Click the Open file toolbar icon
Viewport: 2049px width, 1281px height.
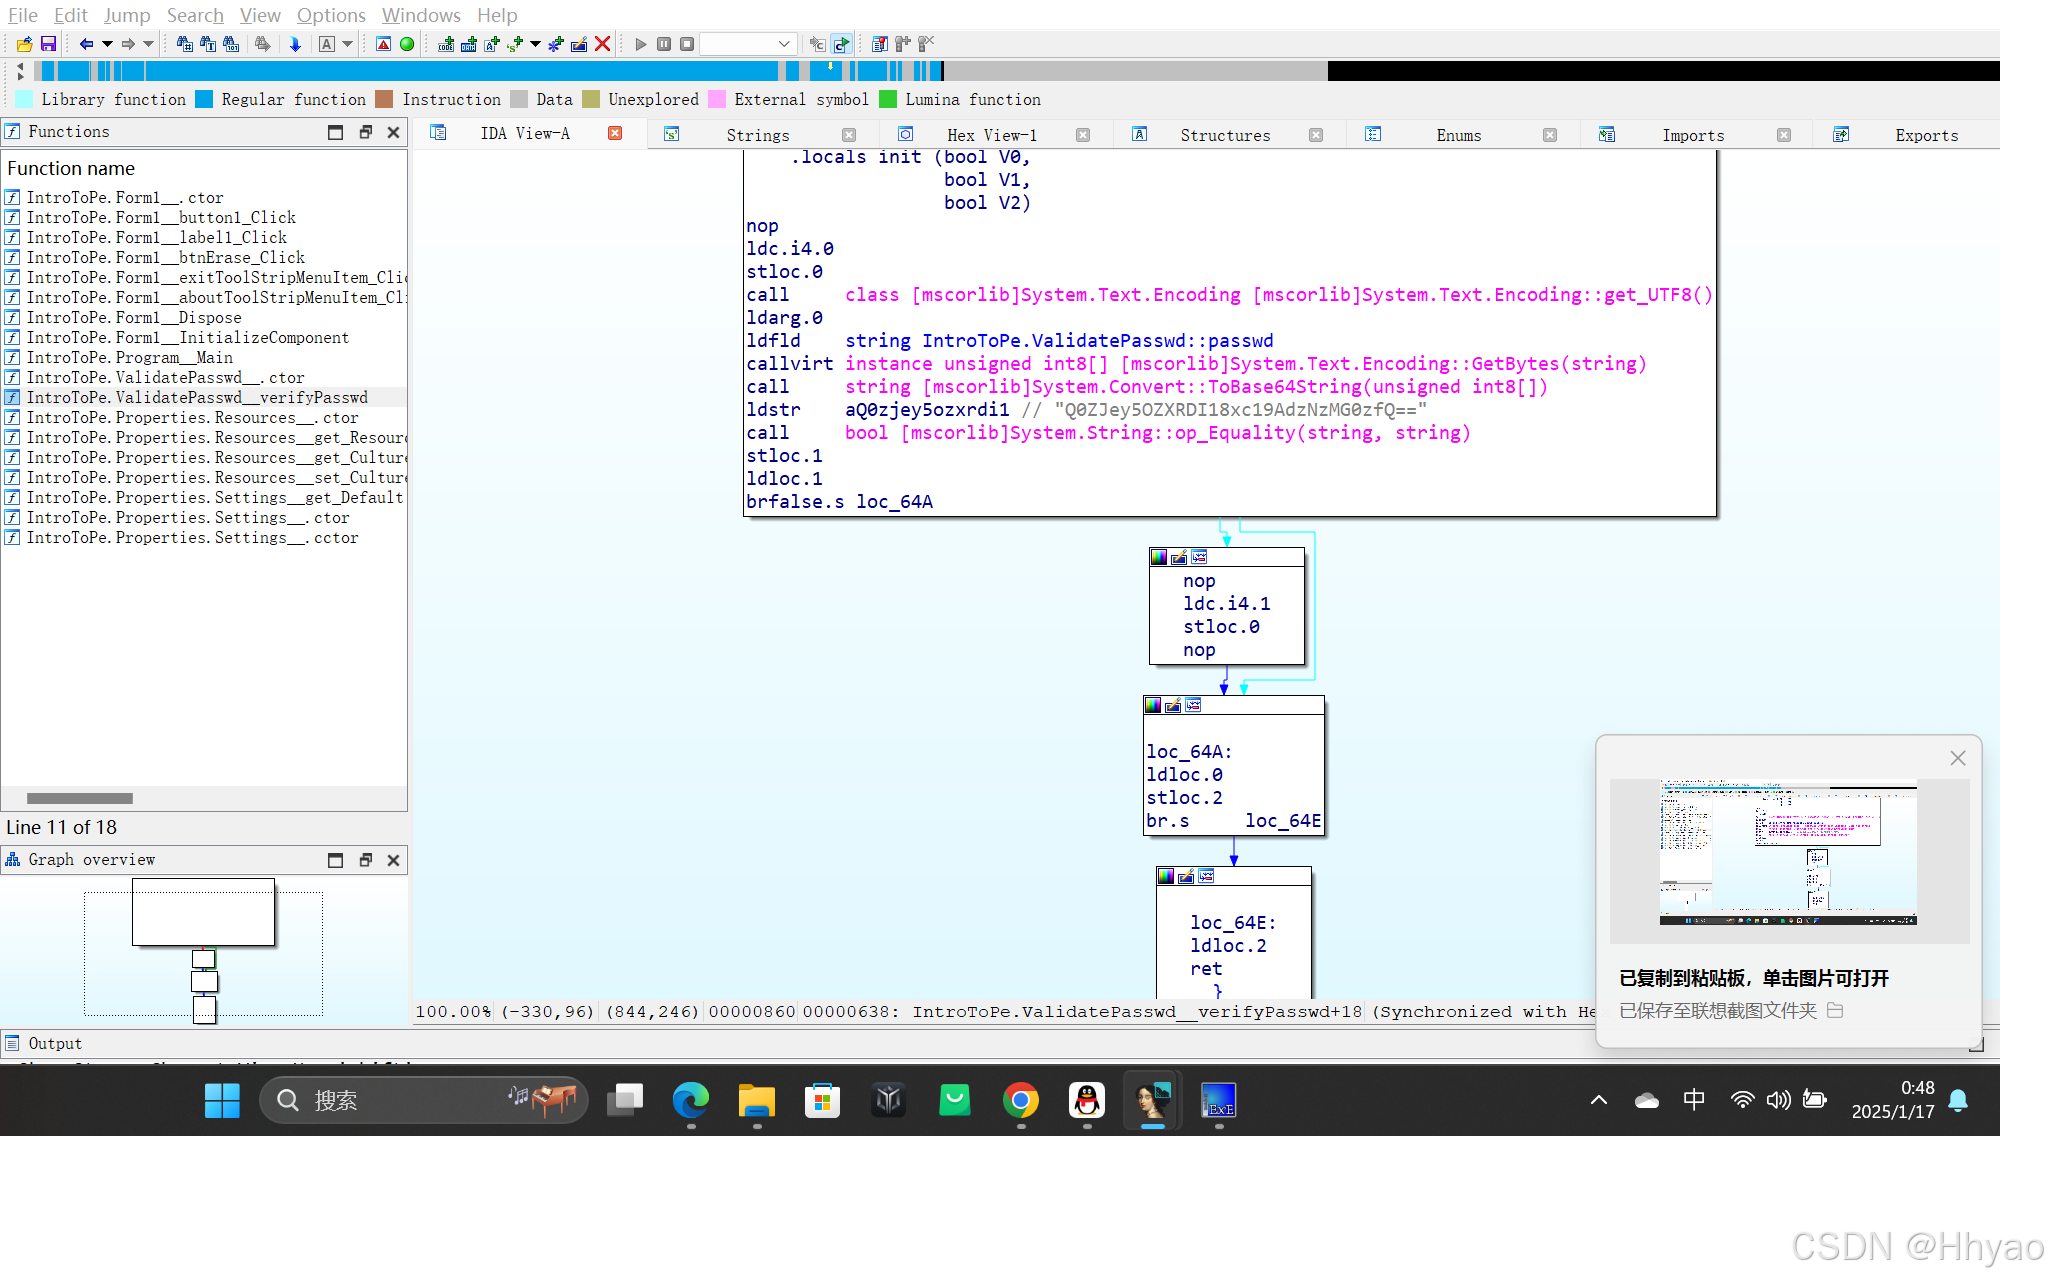pos(24,44)
